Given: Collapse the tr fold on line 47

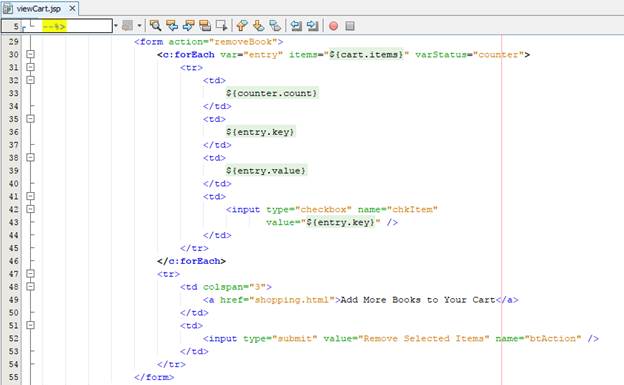Looking at the screenshot, I should 30,274.
